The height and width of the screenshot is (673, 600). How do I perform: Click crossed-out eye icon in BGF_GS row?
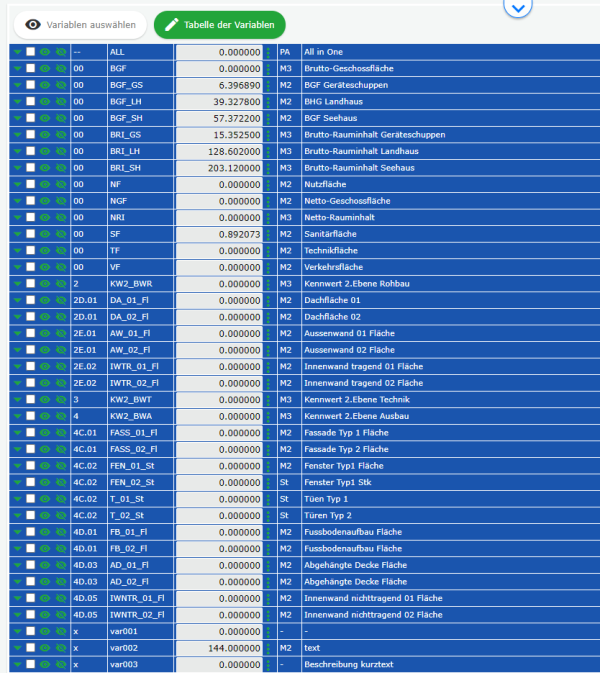(x=61, y=85)
